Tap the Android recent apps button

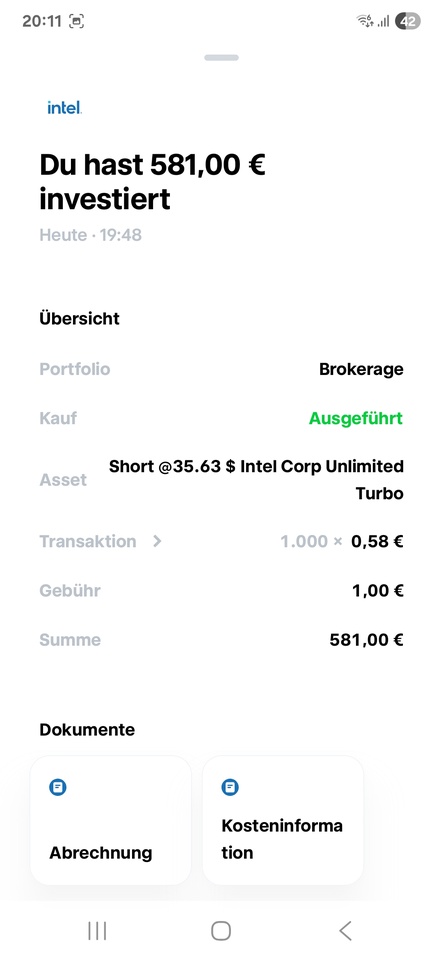(97, 931)
